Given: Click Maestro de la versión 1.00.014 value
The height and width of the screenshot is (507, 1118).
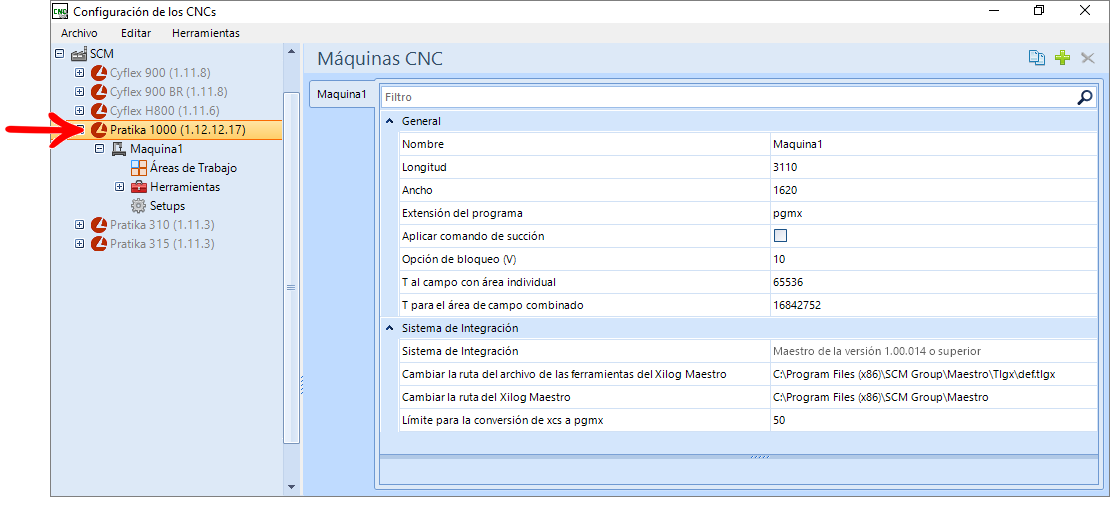Looking at the screenshot, I should point(934,351).
